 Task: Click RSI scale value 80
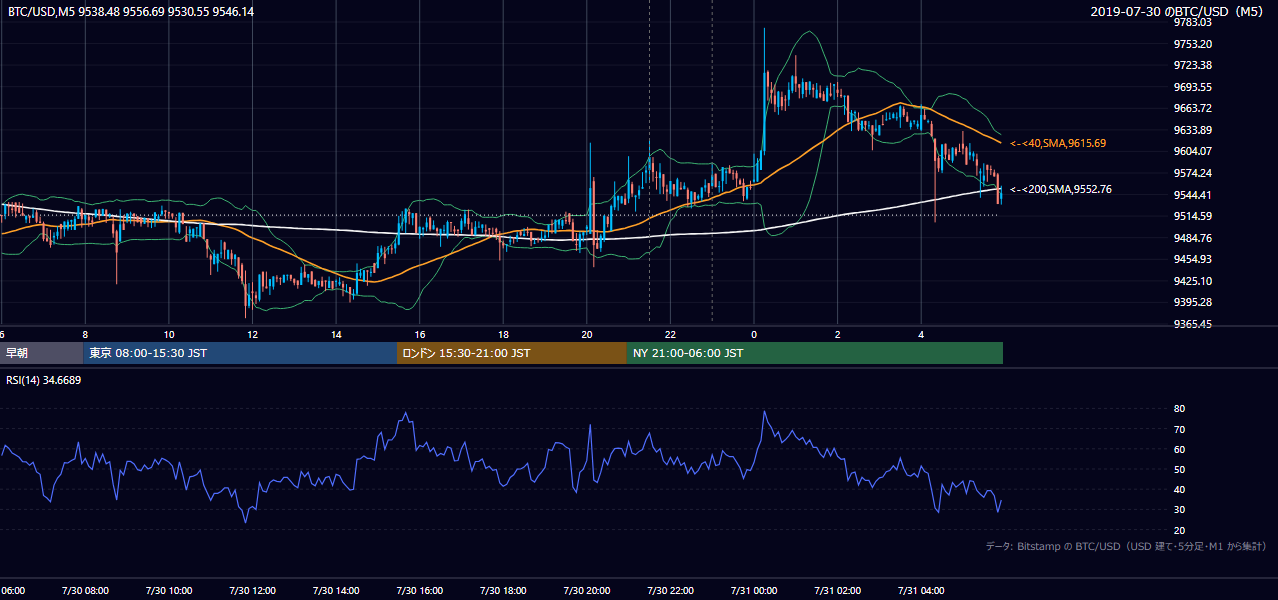1179,409
